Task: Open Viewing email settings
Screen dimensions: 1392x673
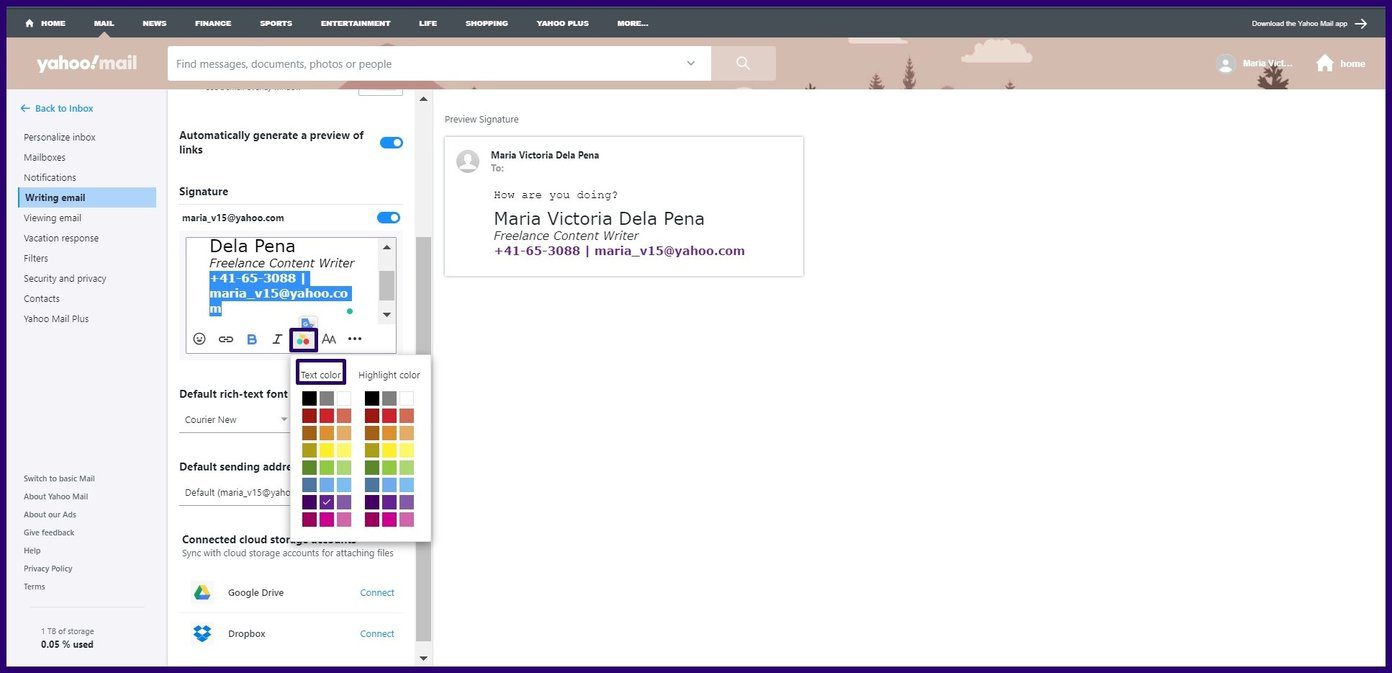Action: [53, 218]
